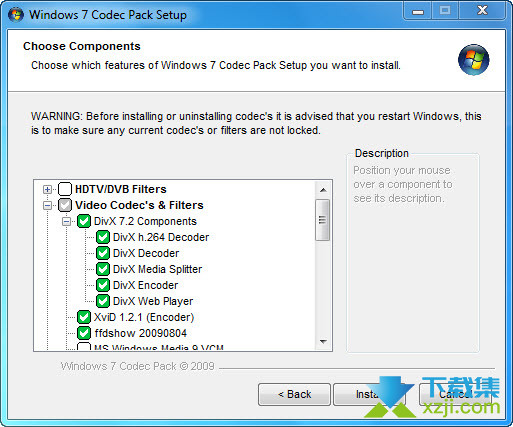
Task: Uncheck ffdshow 20090804
Action: [84, 333]
